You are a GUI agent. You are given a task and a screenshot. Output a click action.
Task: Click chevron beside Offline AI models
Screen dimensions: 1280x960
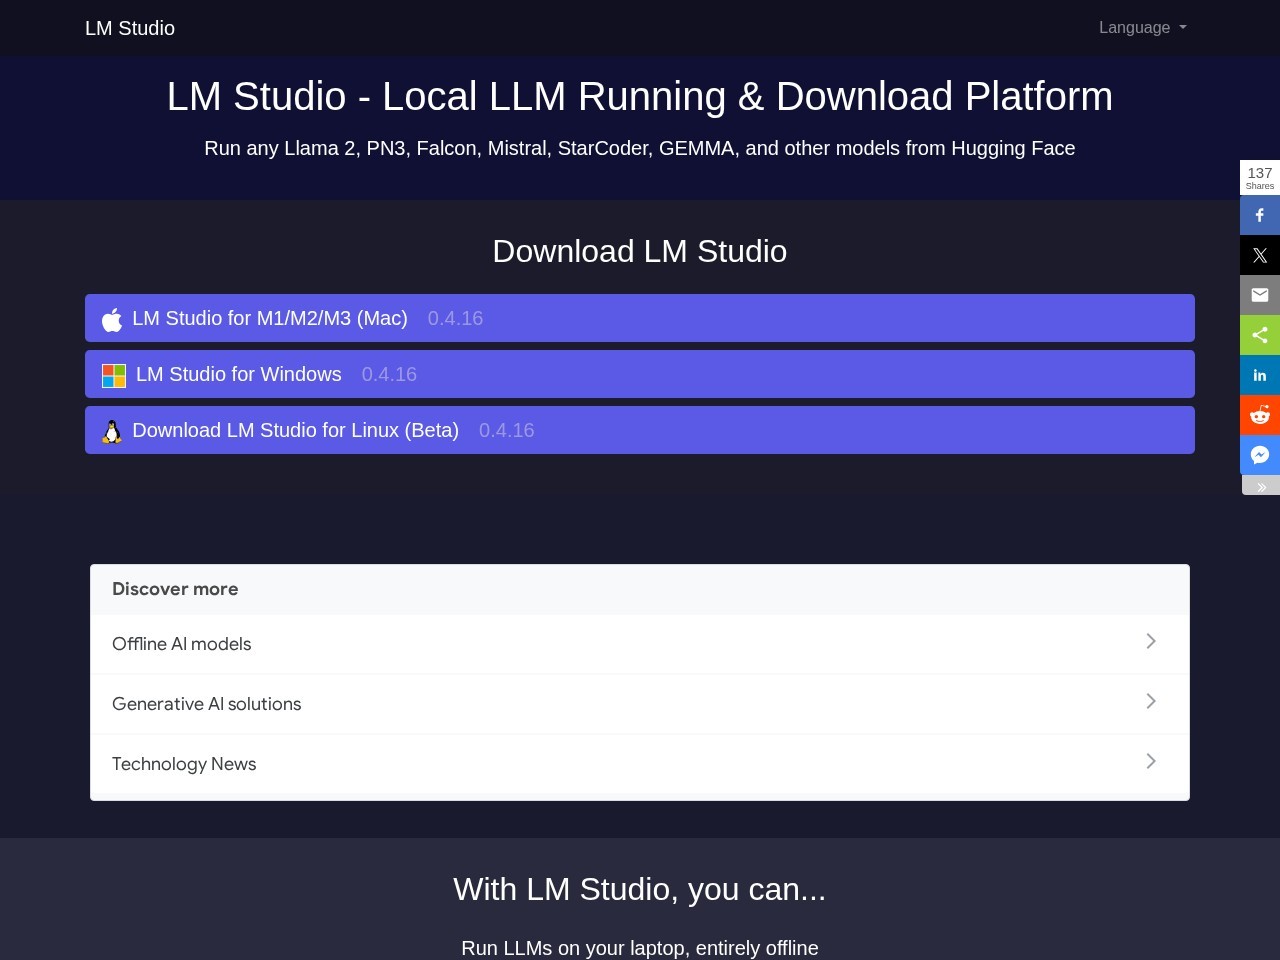tap(1151, 641)
